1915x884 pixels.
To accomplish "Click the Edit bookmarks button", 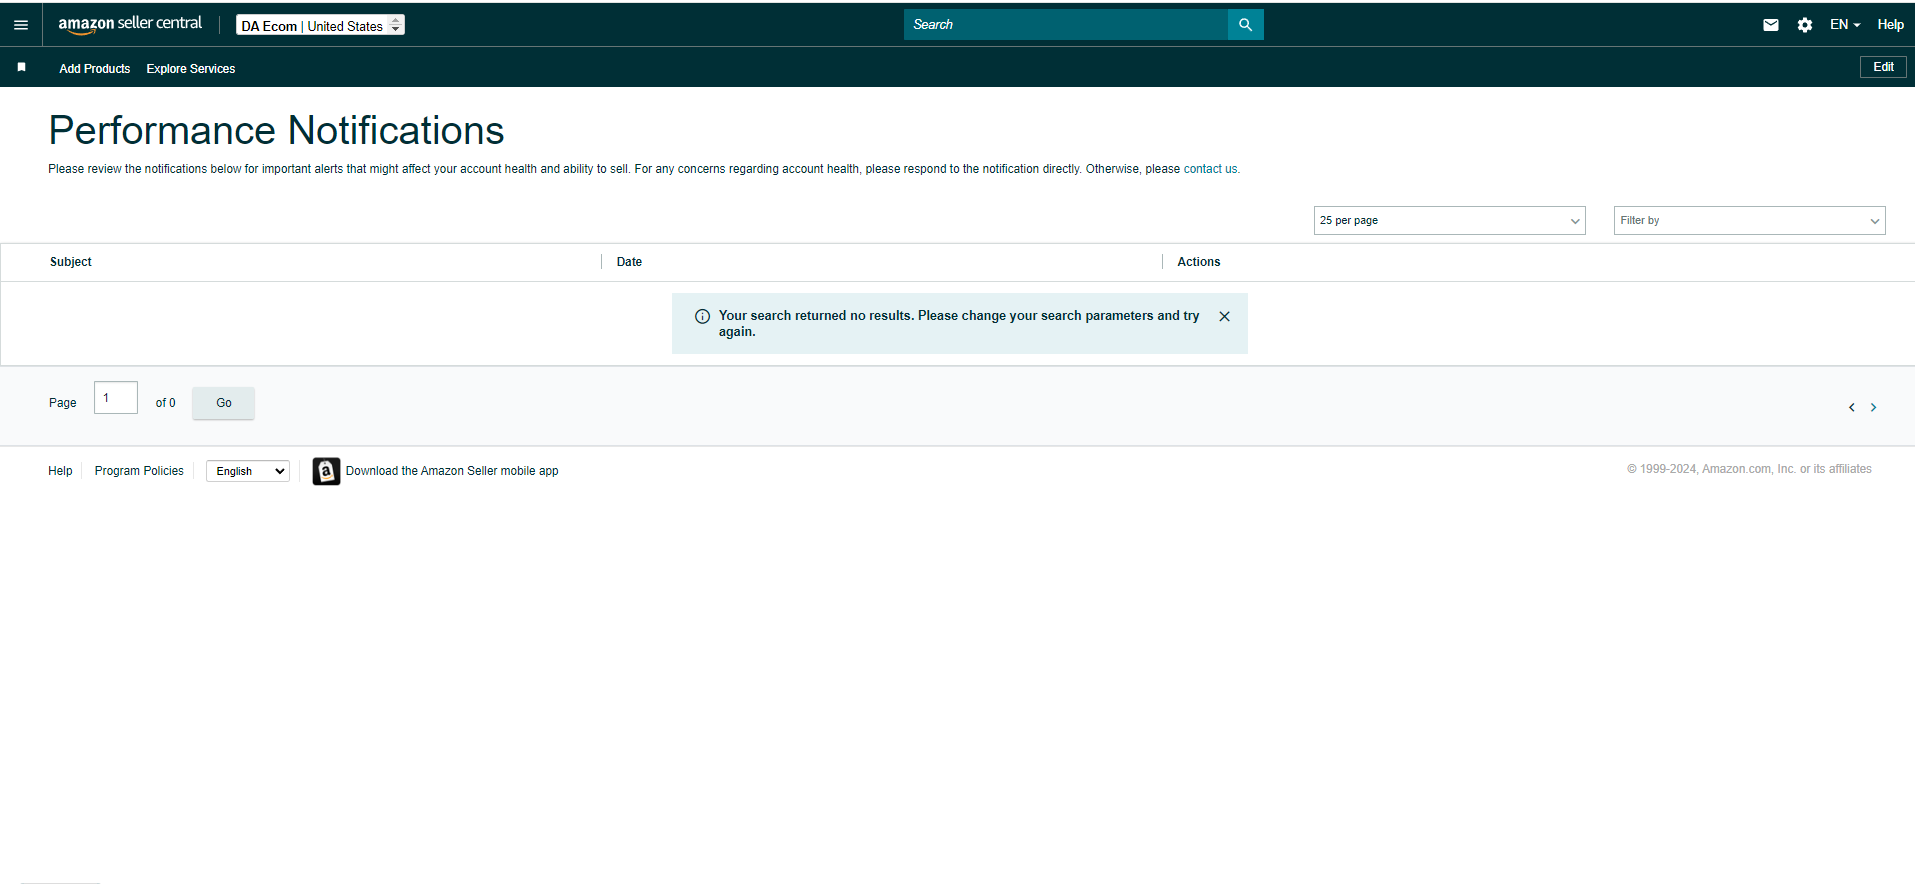I will click(1883, 67).
